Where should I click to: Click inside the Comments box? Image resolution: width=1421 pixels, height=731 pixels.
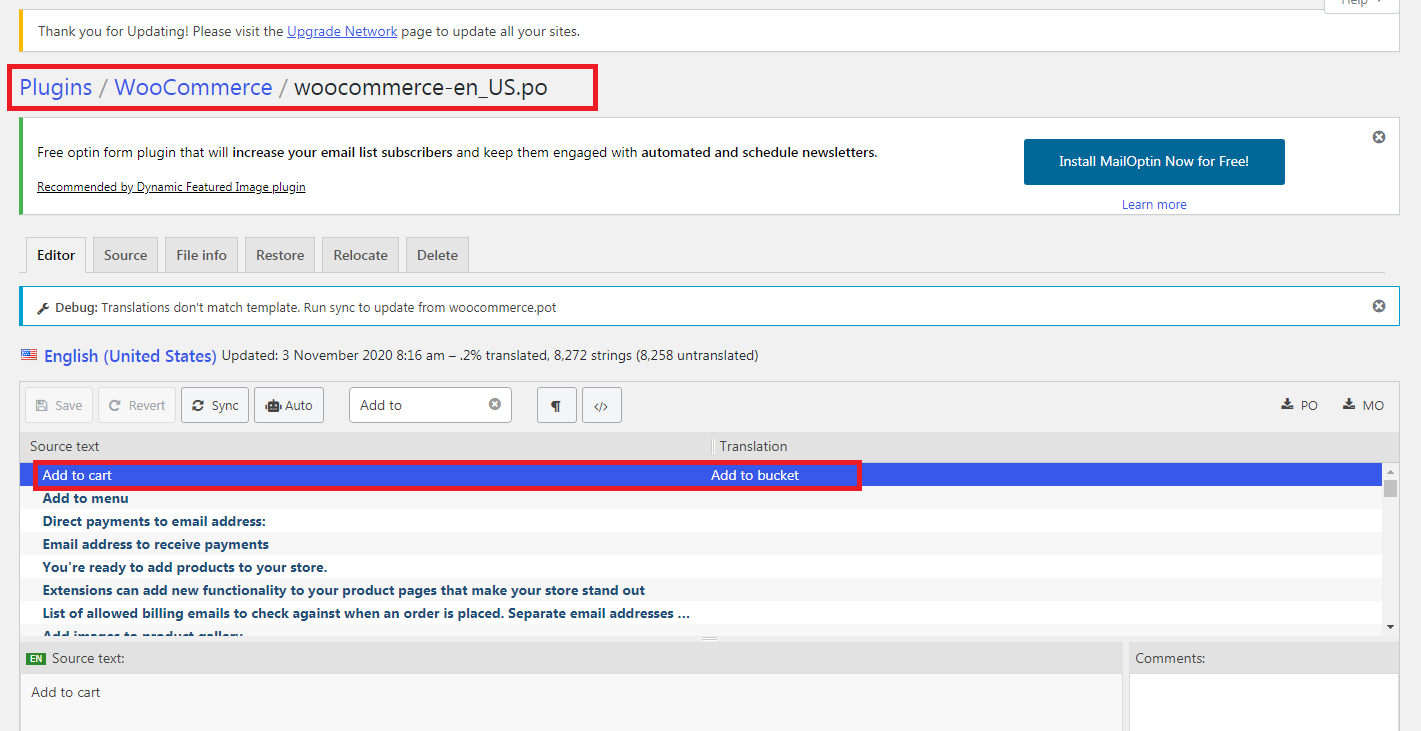point(1264,702)
